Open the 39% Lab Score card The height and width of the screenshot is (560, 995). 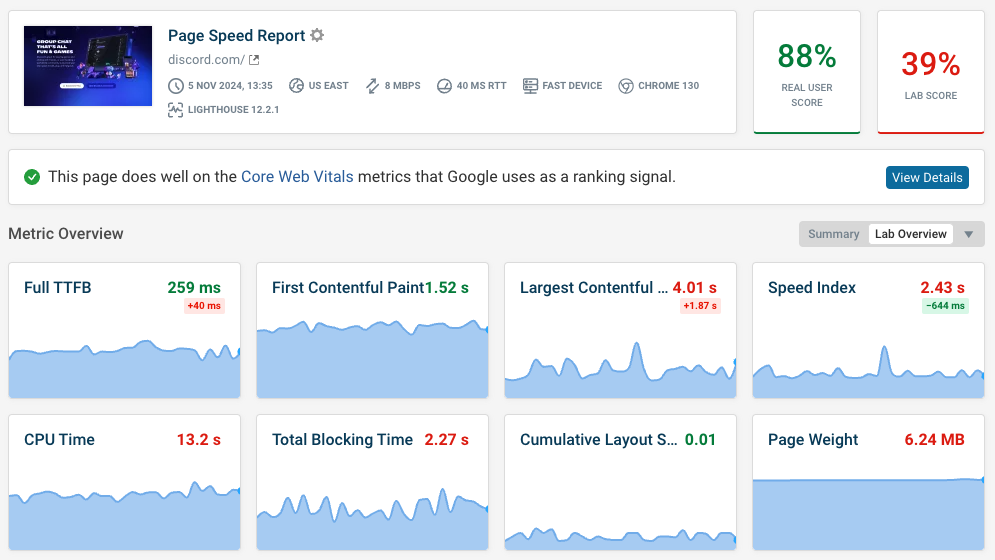pyautogui.click(x=930, y=72)
